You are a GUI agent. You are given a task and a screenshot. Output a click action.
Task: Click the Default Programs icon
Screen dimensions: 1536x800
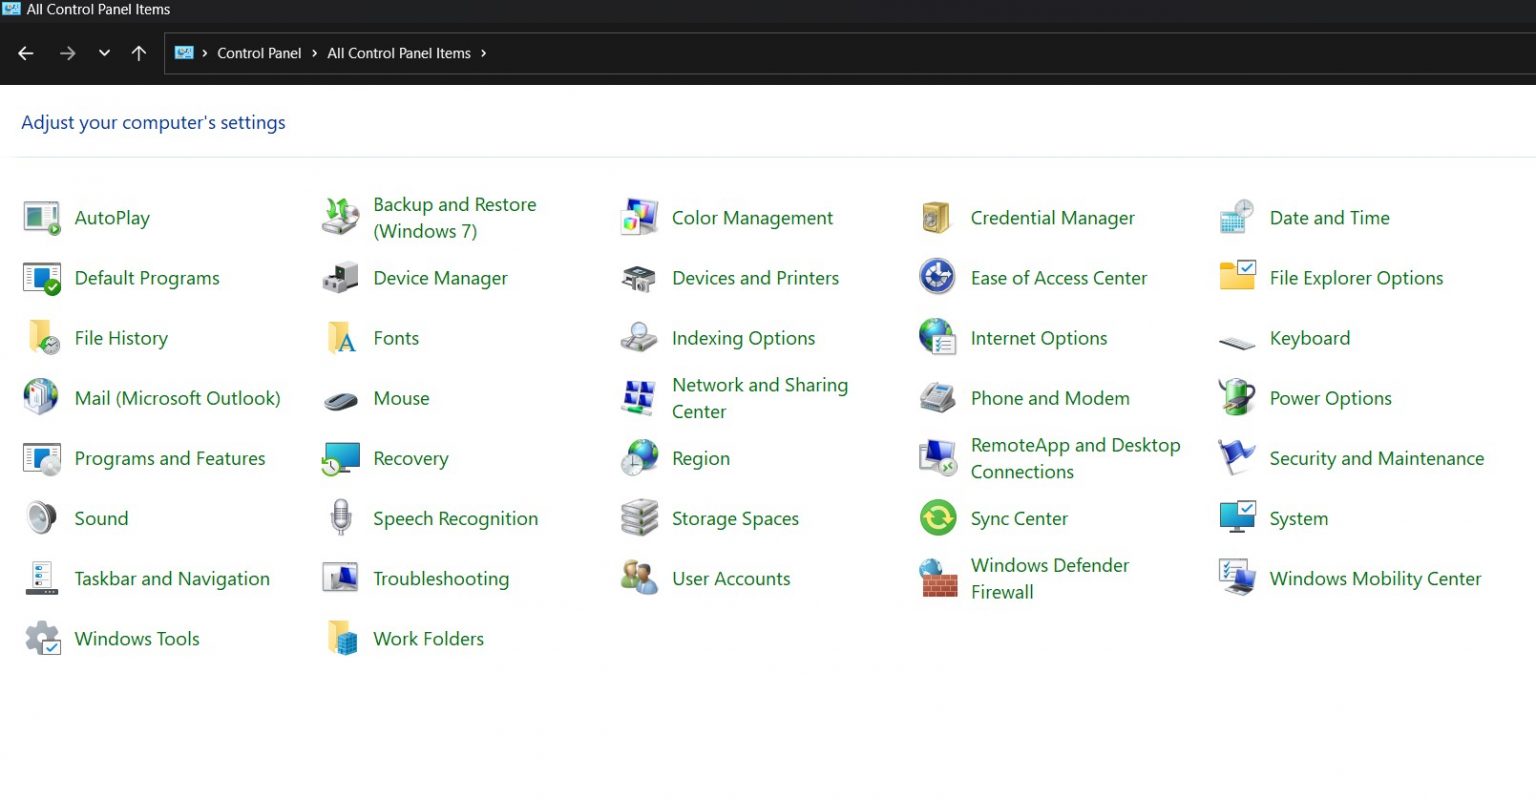41,278
